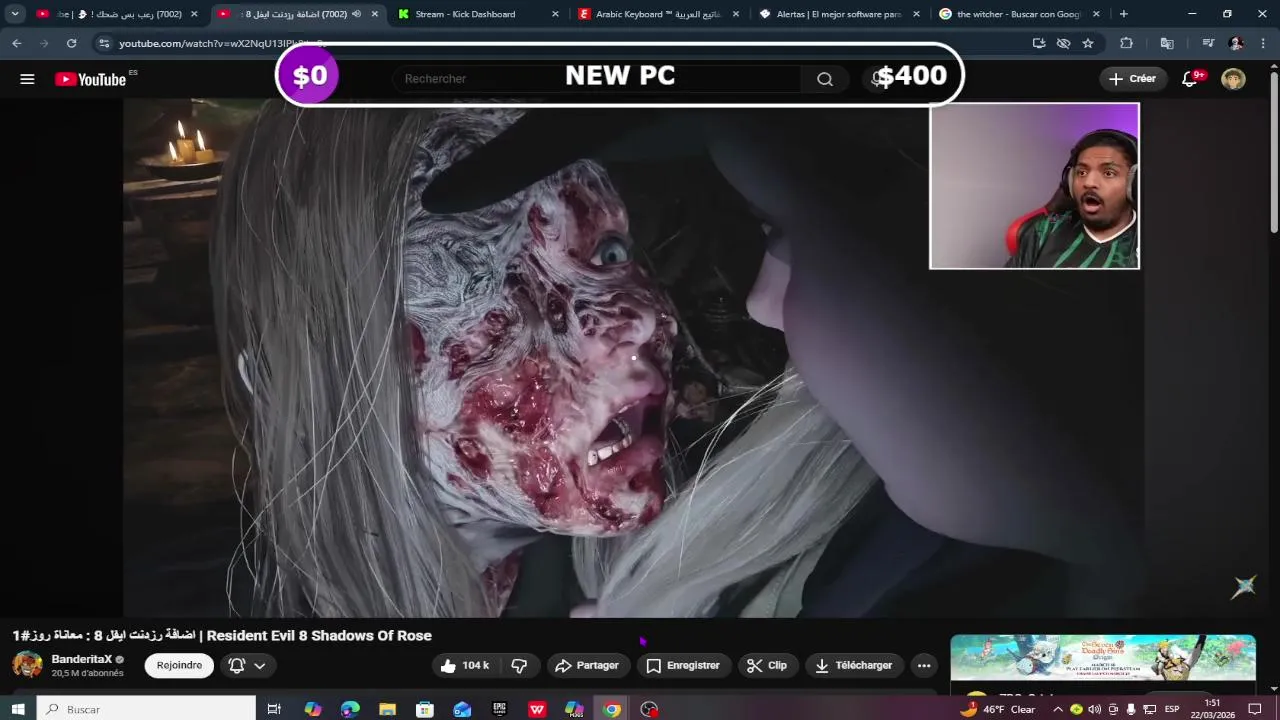Screen dimensions: 1280x720
Task: Click Rejoindre join button
Action: [179, 665]
